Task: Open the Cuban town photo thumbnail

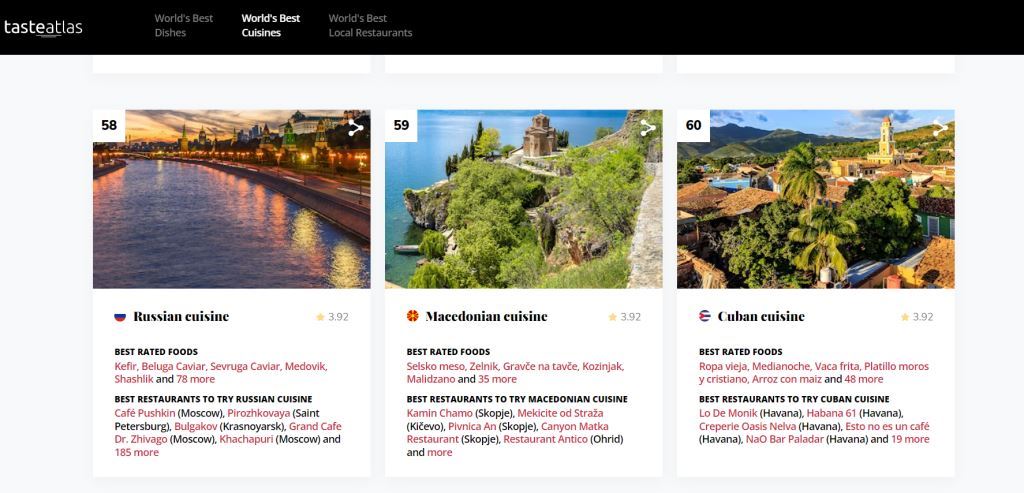Action: [816, 199]
